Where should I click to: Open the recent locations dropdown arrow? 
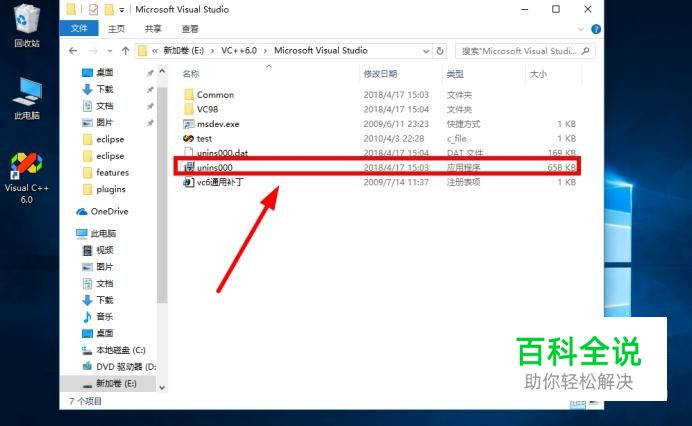coord(109,51)
